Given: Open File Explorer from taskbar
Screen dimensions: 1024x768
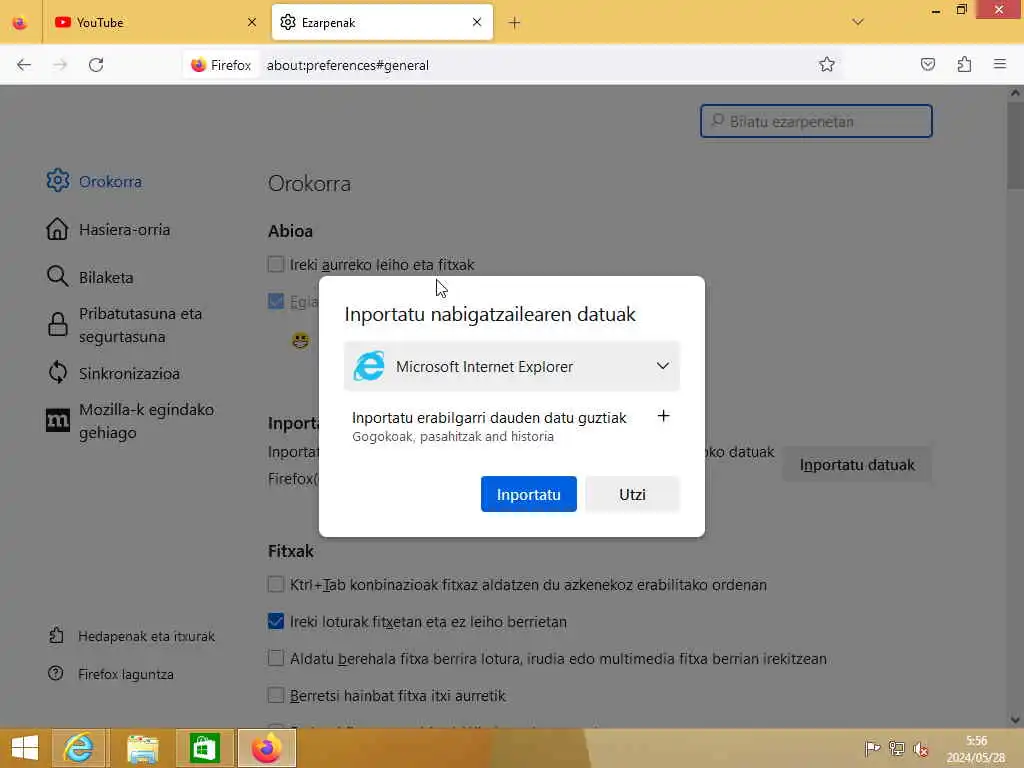Looking at the screenshot, I should [142, 748].
